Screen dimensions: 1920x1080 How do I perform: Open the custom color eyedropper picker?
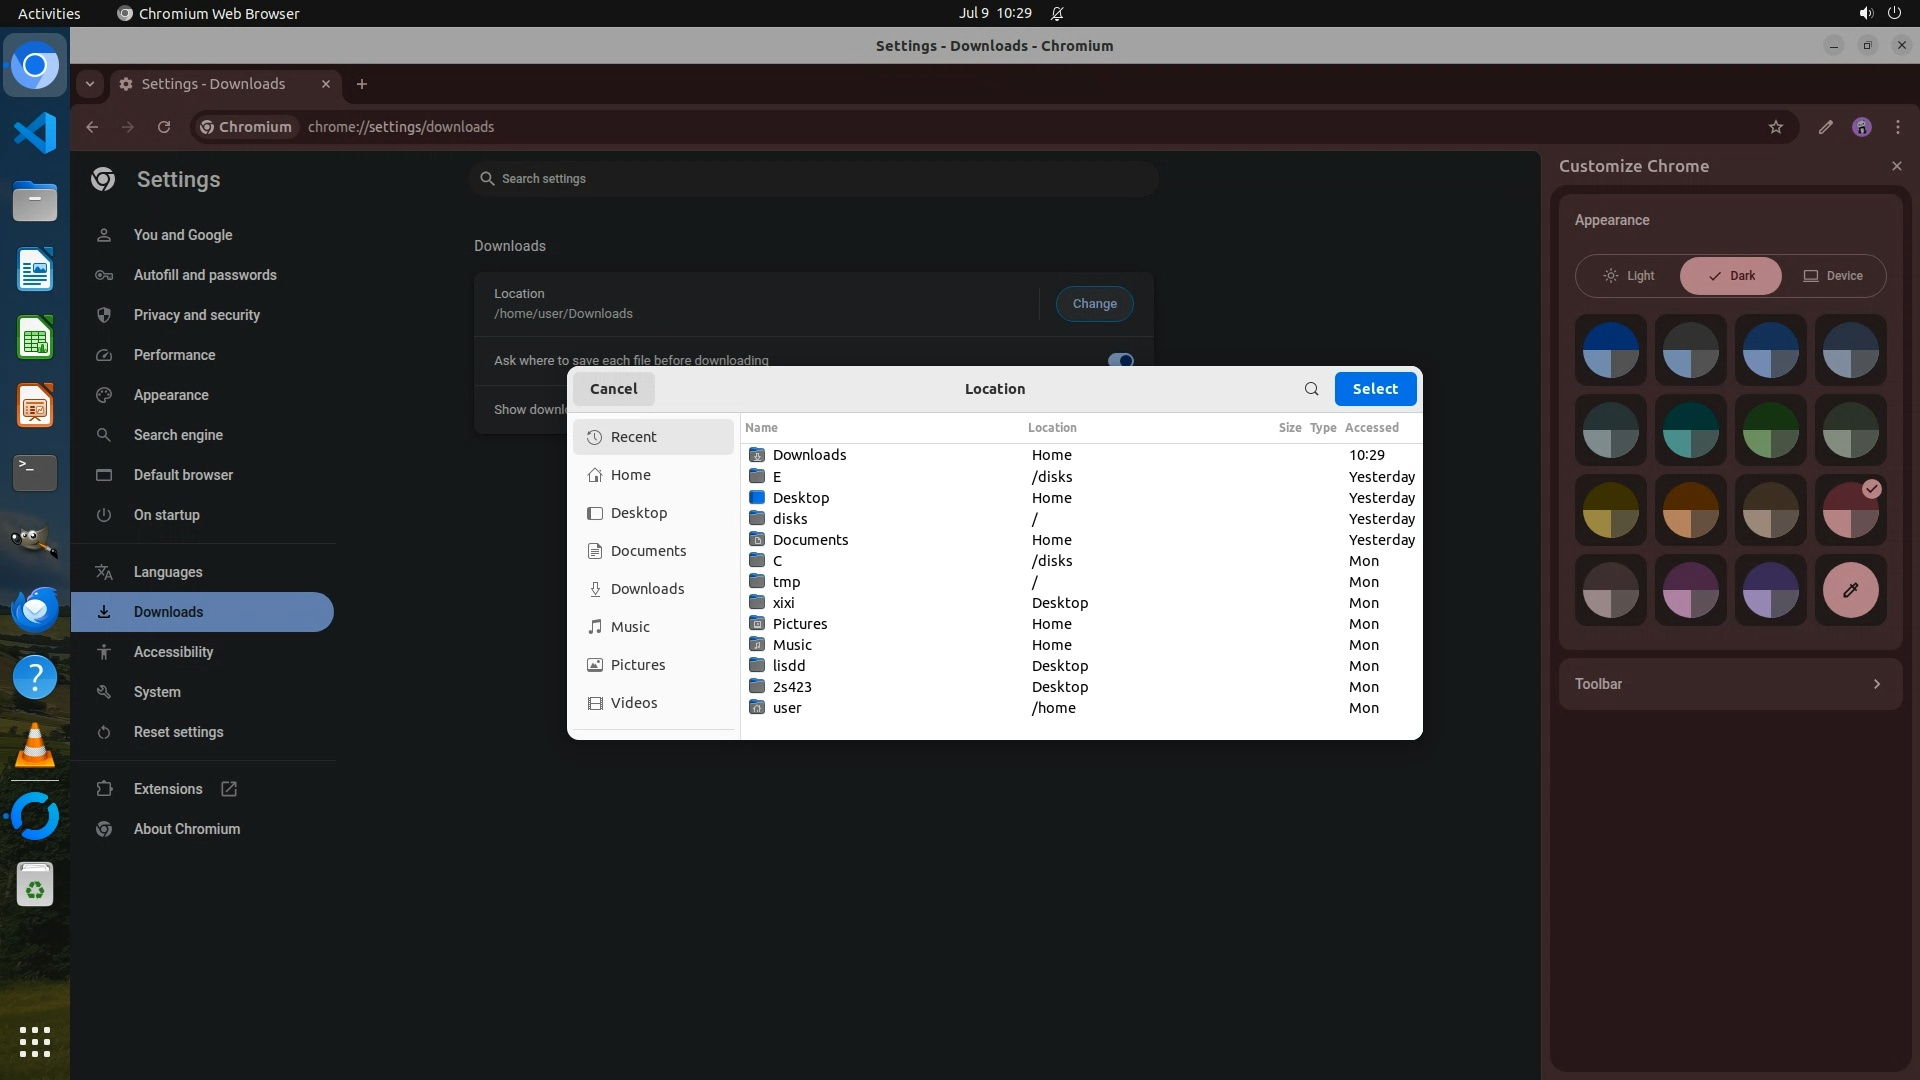pyautogui.click(x=1850, y=590)
